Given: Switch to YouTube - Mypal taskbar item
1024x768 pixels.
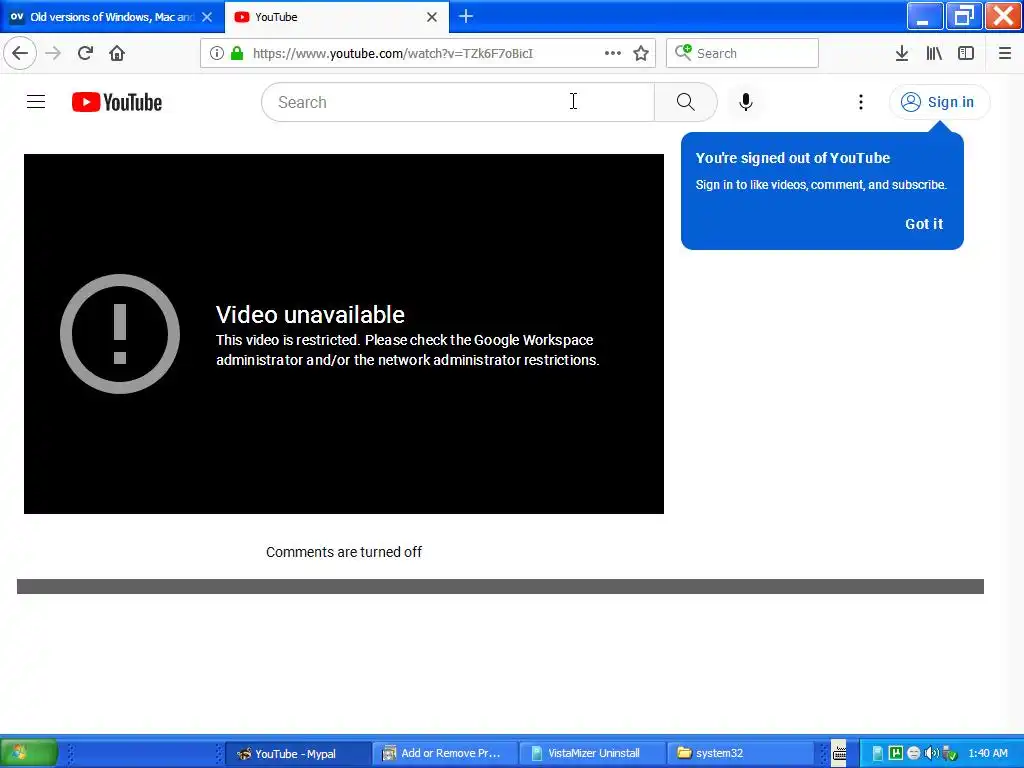Looking at the screenshot, I should tap(298, 754).
